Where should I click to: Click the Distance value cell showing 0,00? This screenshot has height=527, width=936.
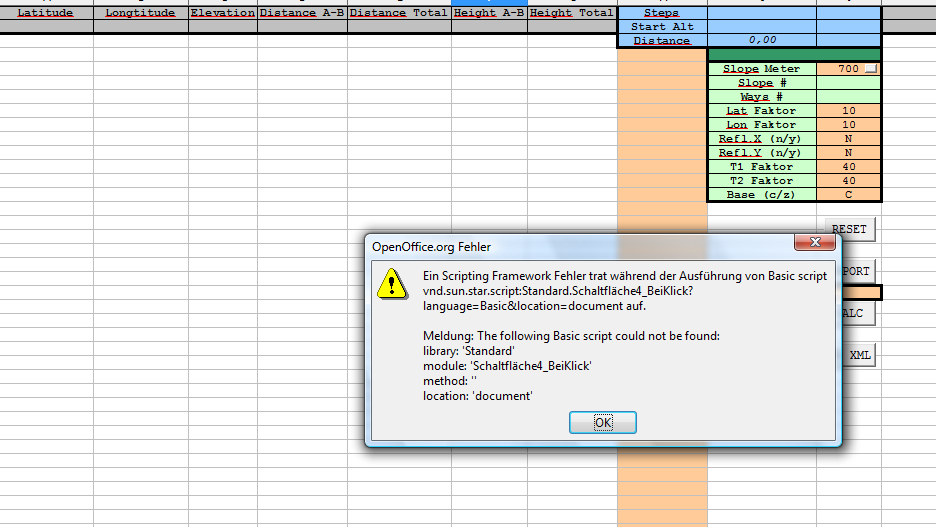tap(762, 41)
